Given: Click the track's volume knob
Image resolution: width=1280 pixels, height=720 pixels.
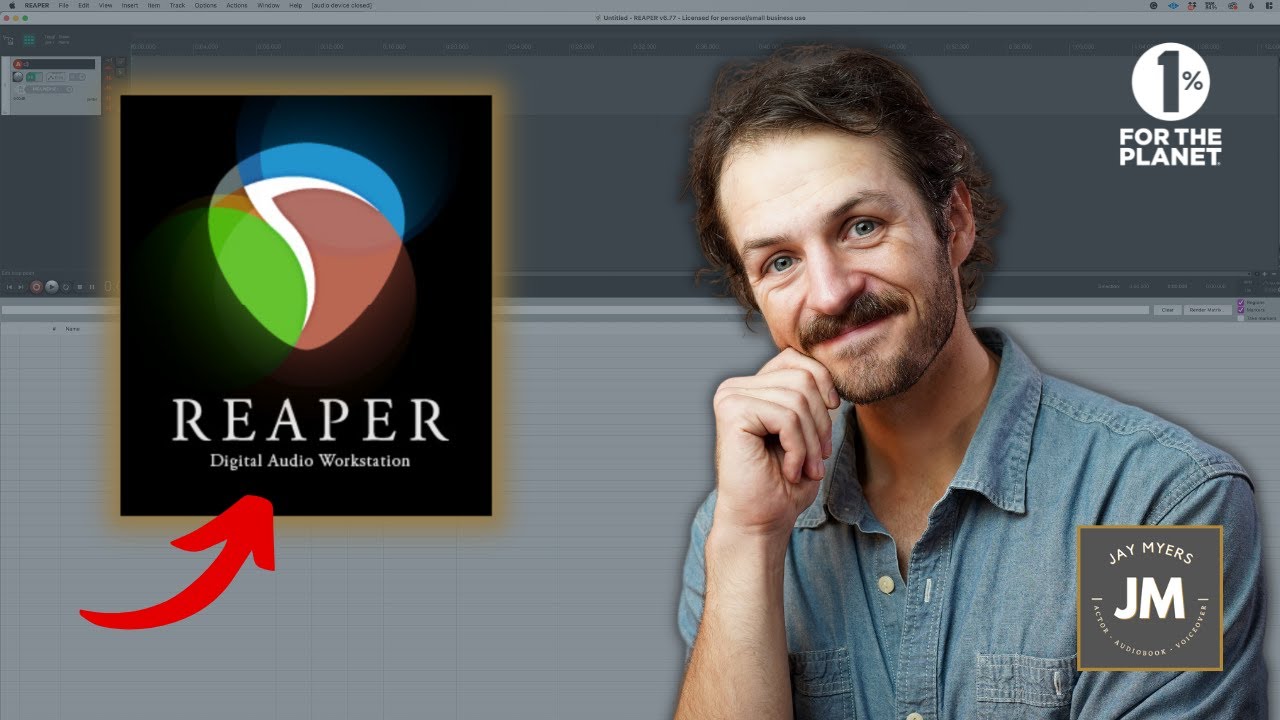Looking at the screenshot, I should (x=18, y=77).
